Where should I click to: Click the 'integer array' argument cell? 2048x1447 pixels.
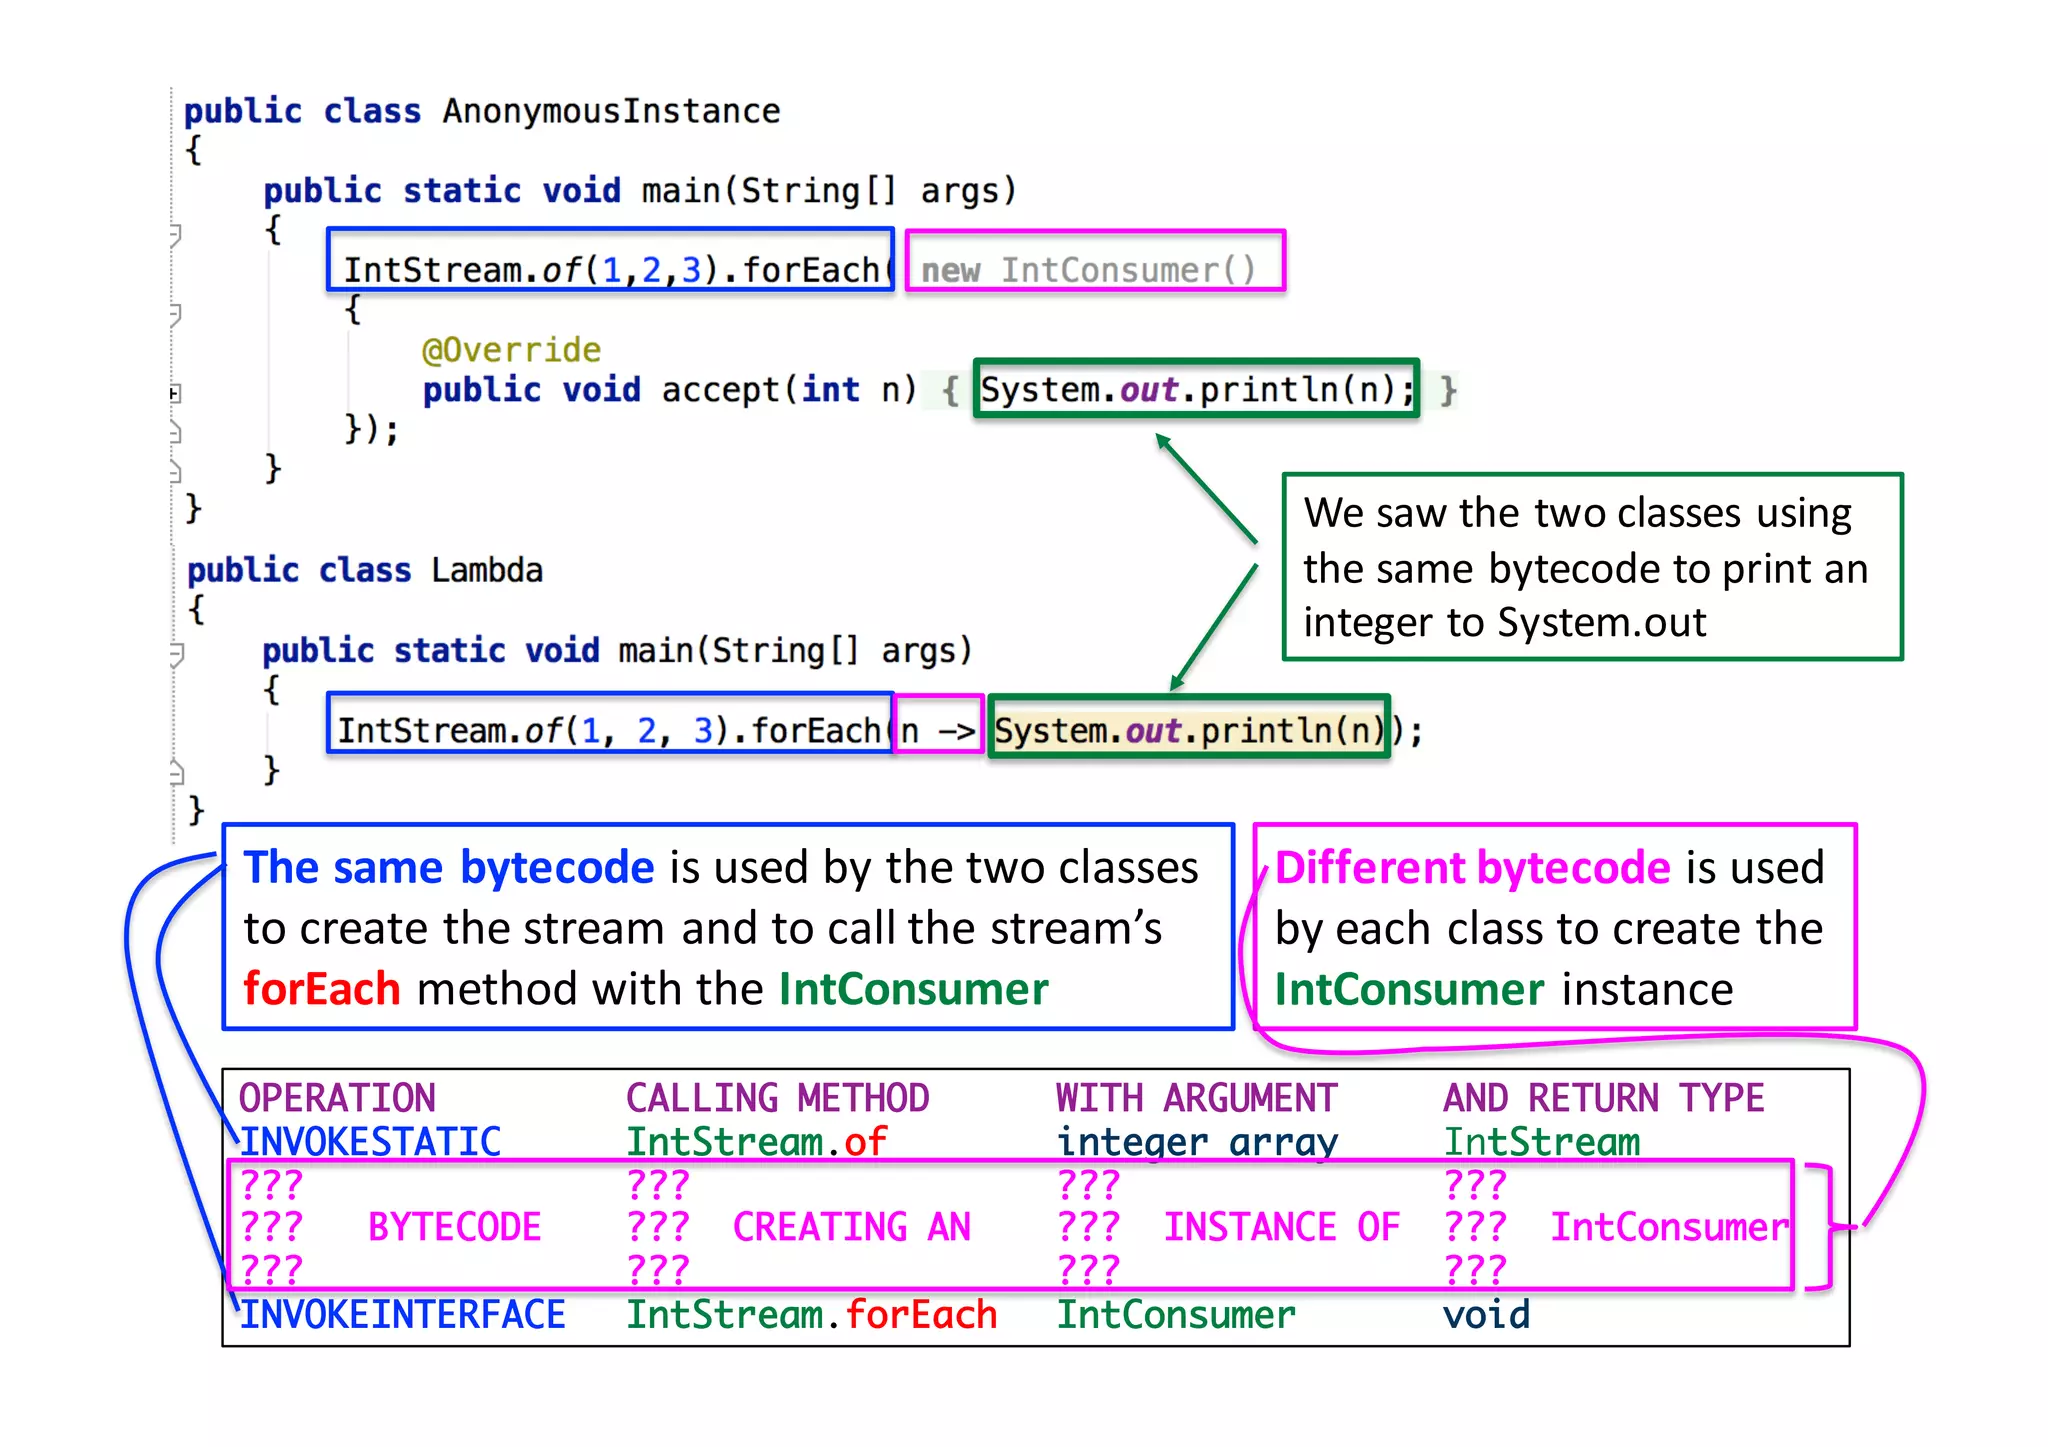coord(1196,1142)
